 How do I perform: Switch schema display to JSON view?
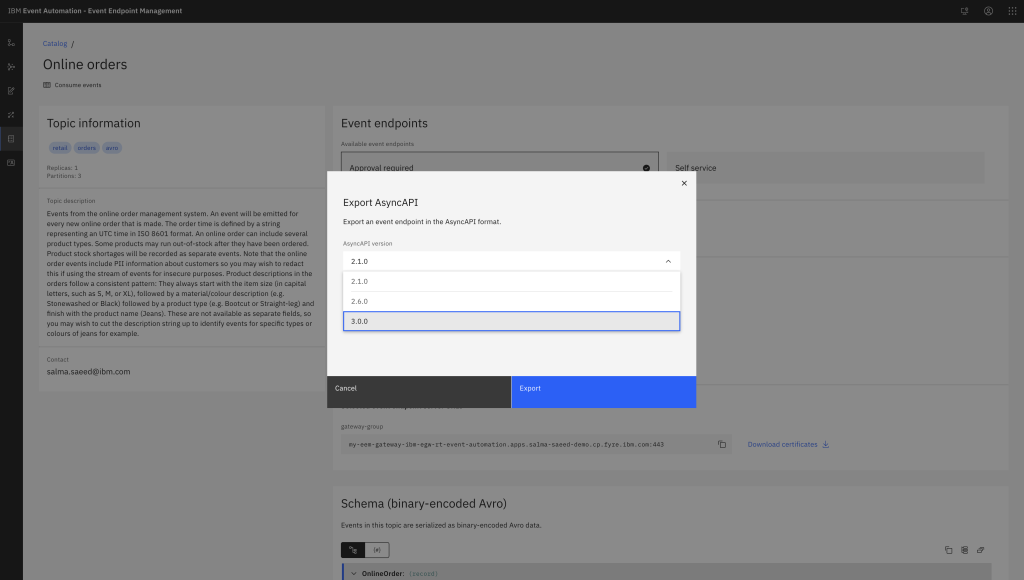point(379,549)
